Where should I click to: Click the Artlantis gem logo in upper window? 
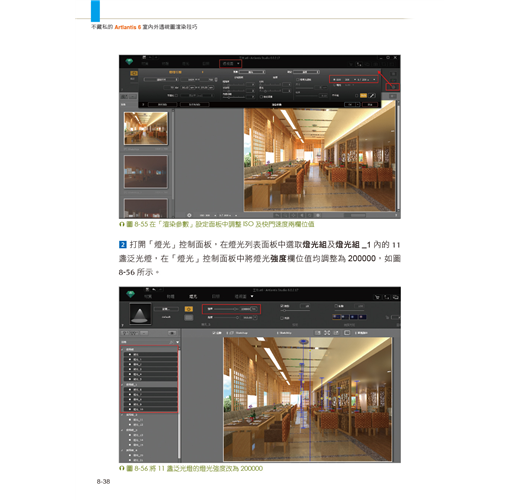130,62
